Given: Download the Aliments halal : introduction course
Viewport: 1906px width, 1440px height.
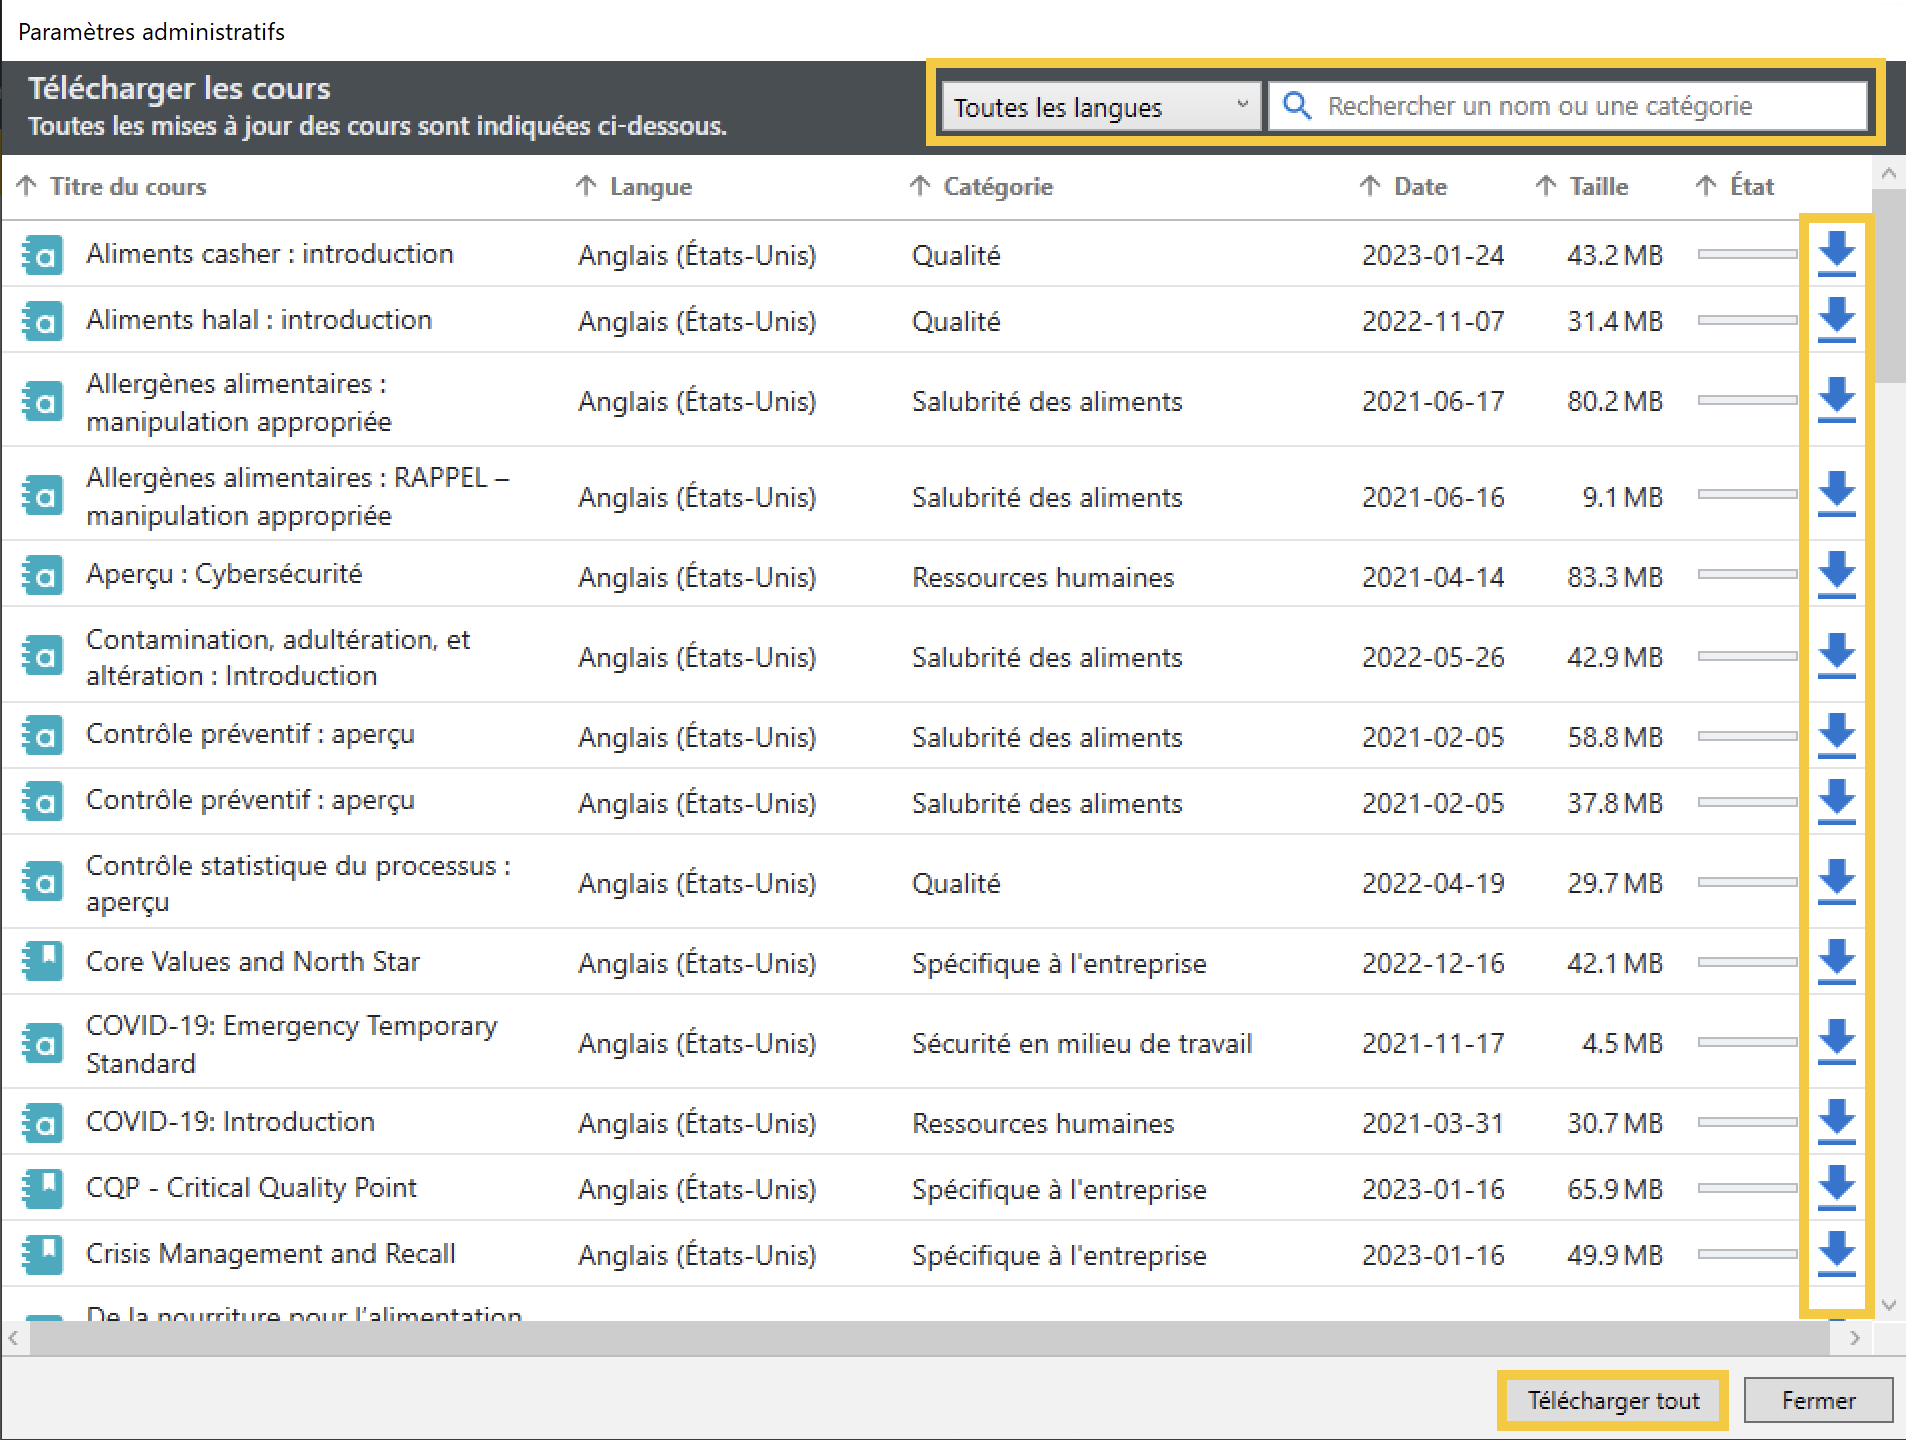Looking at the screenshot, I should [x=1836, y=320].
